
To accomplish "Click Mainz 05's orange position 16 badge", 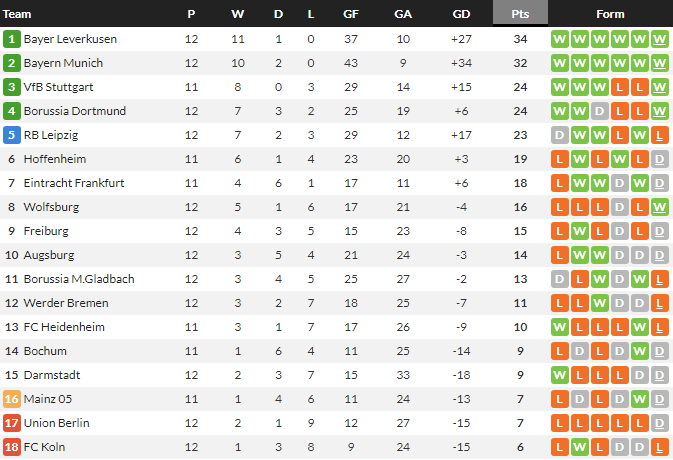I will click(x=12, y=399).
